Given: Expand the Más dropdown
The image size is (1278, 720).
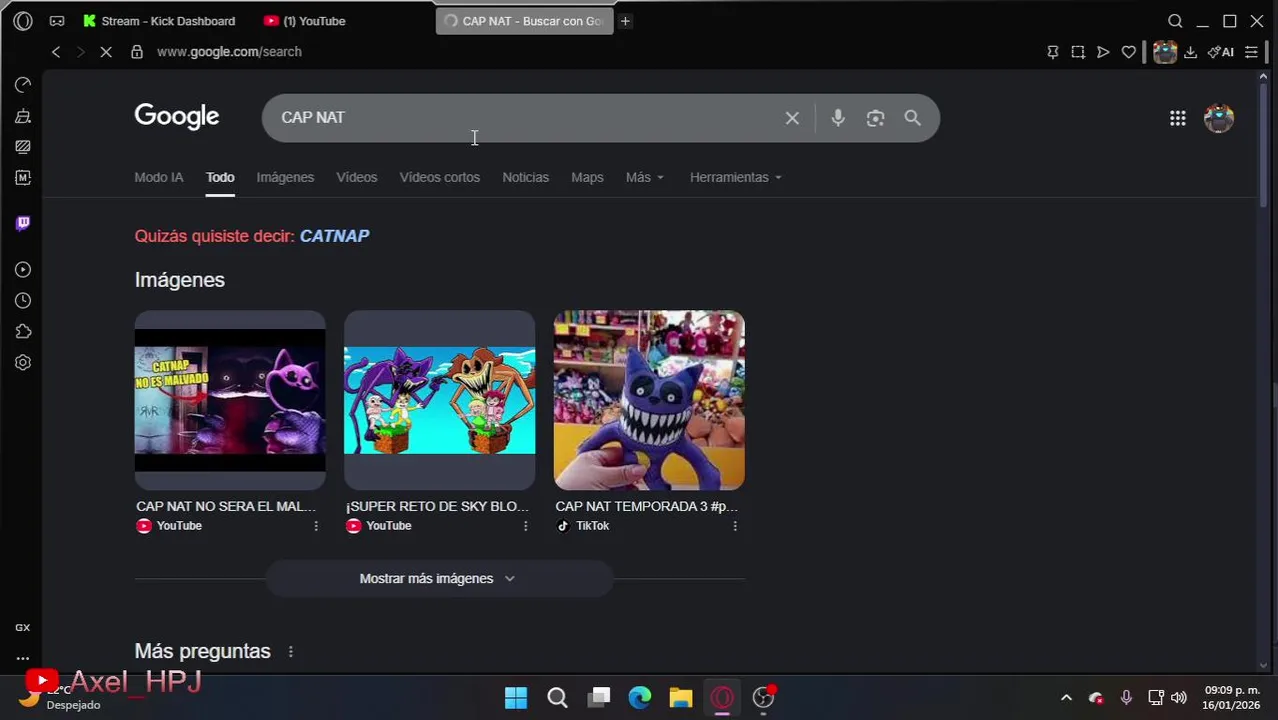Looking at the screenshot, I should 644,177.
